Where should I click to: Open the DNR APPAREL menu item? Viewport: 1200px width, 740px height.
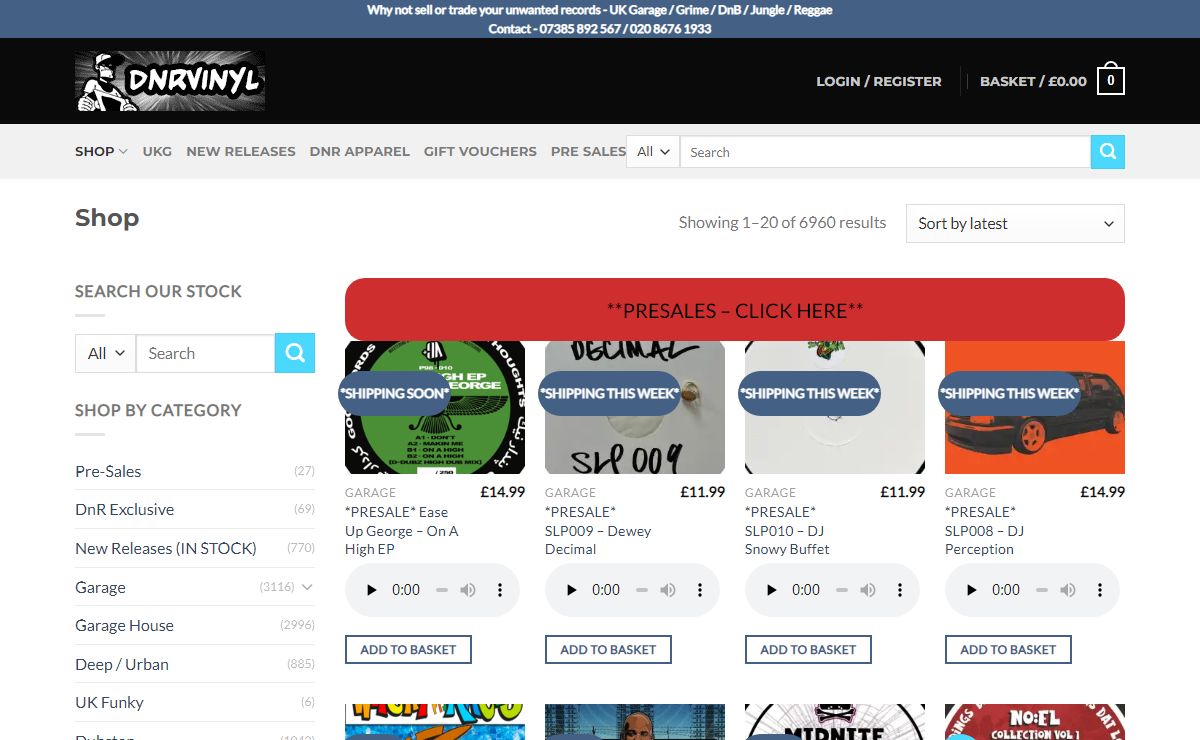click(x=360, y=152)
